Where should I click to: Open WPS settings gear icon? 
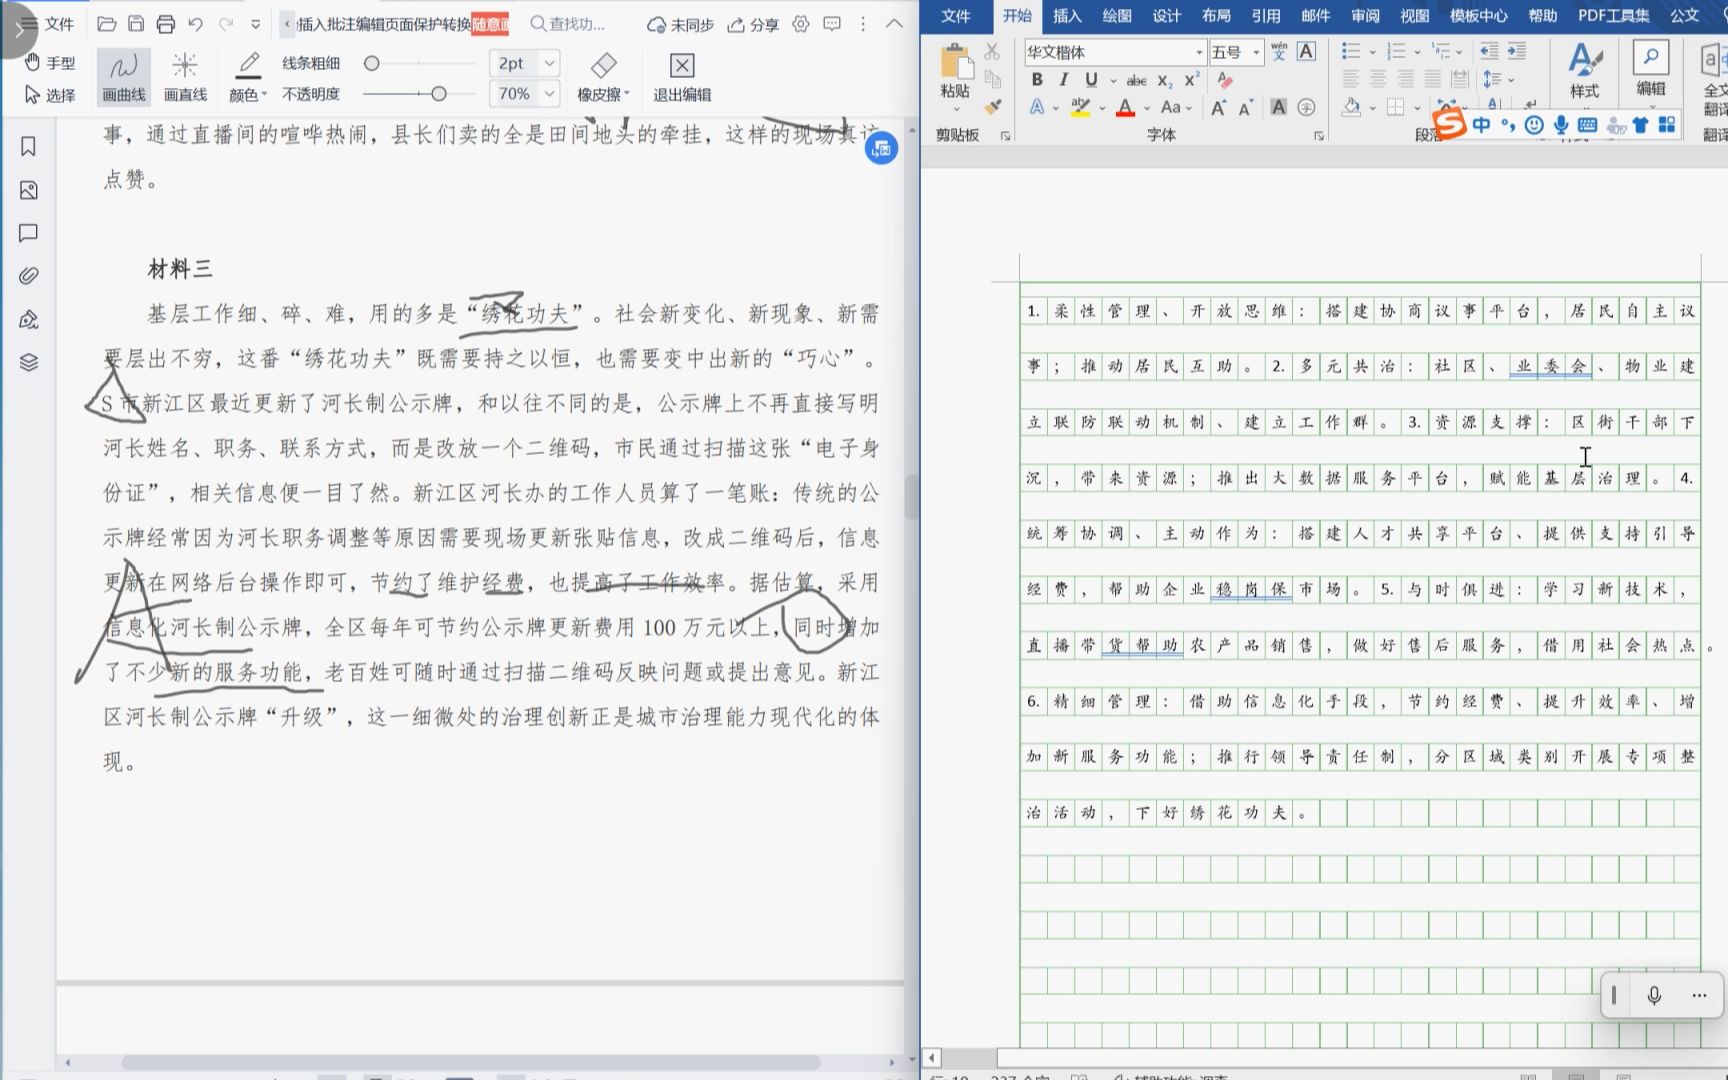click(801, 24)
